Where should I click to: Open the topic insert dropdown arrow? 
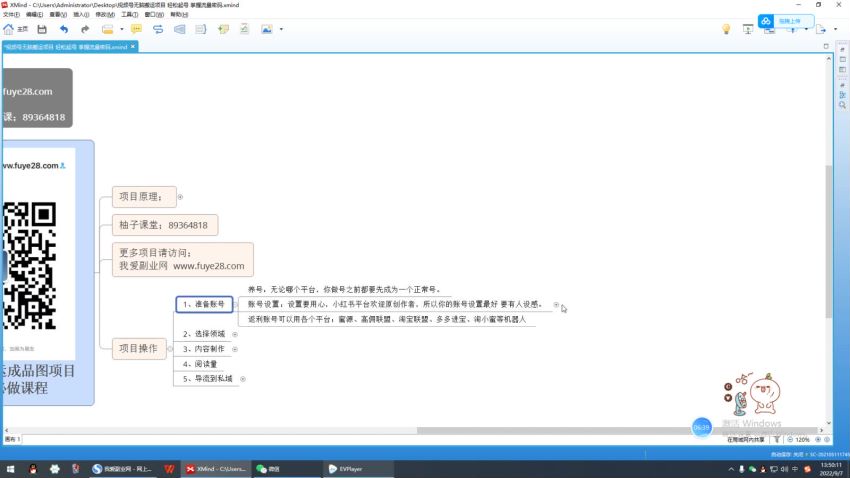point(121,29)
